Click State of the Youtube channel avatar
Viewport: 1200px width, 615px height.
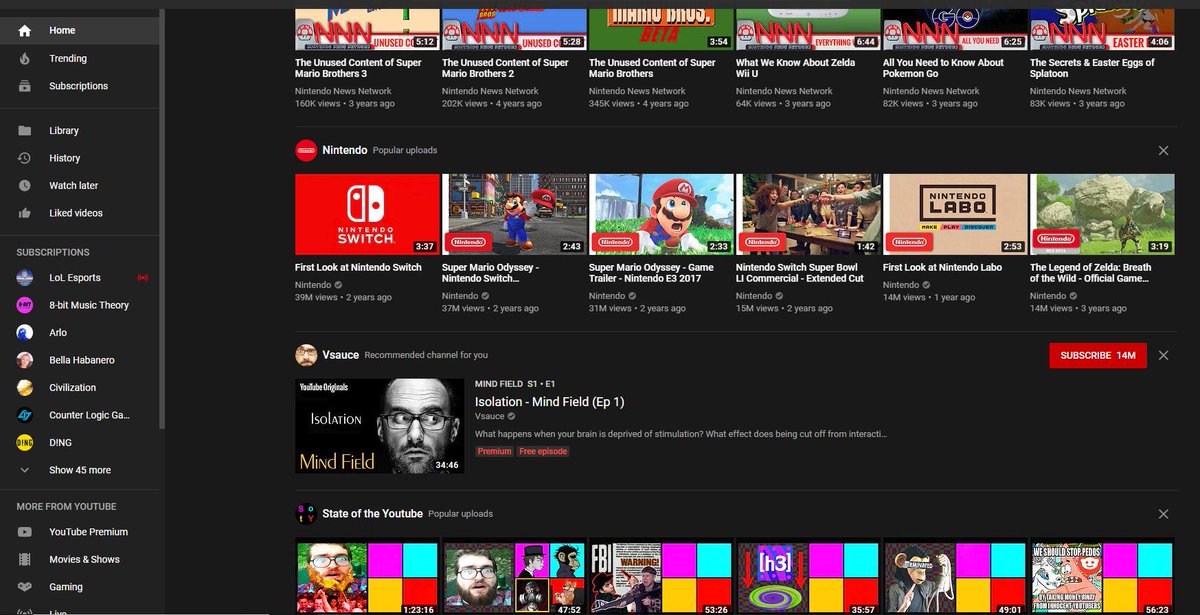pyautogui.click(x=306, y=514)
